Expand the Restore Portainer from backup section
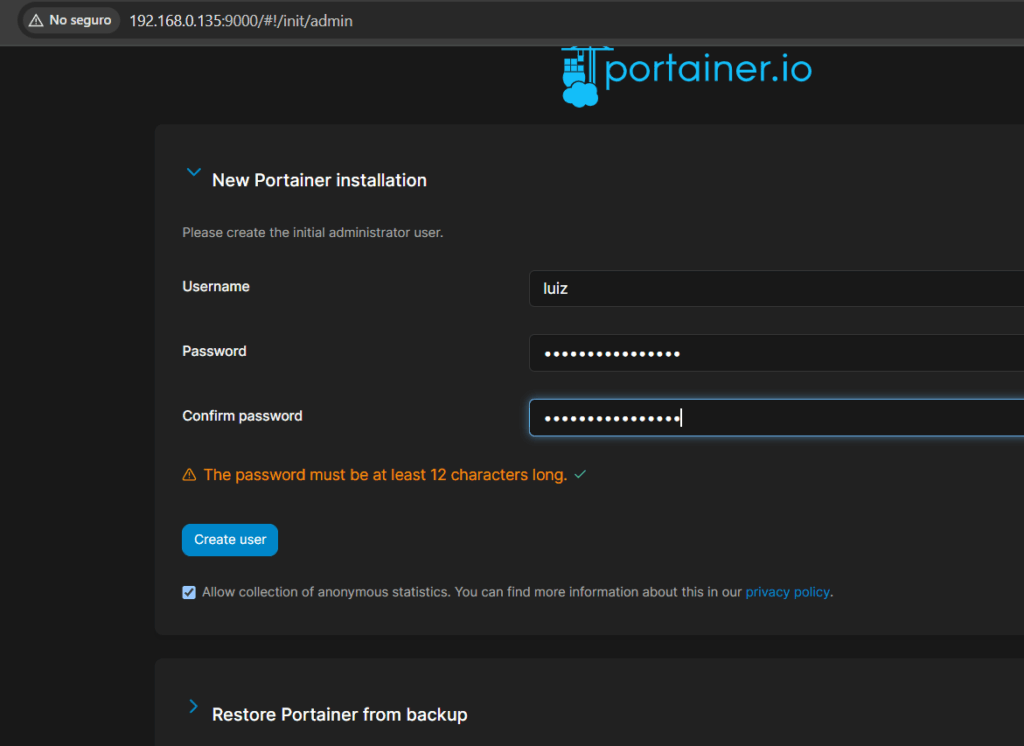 tap(339, 714)
